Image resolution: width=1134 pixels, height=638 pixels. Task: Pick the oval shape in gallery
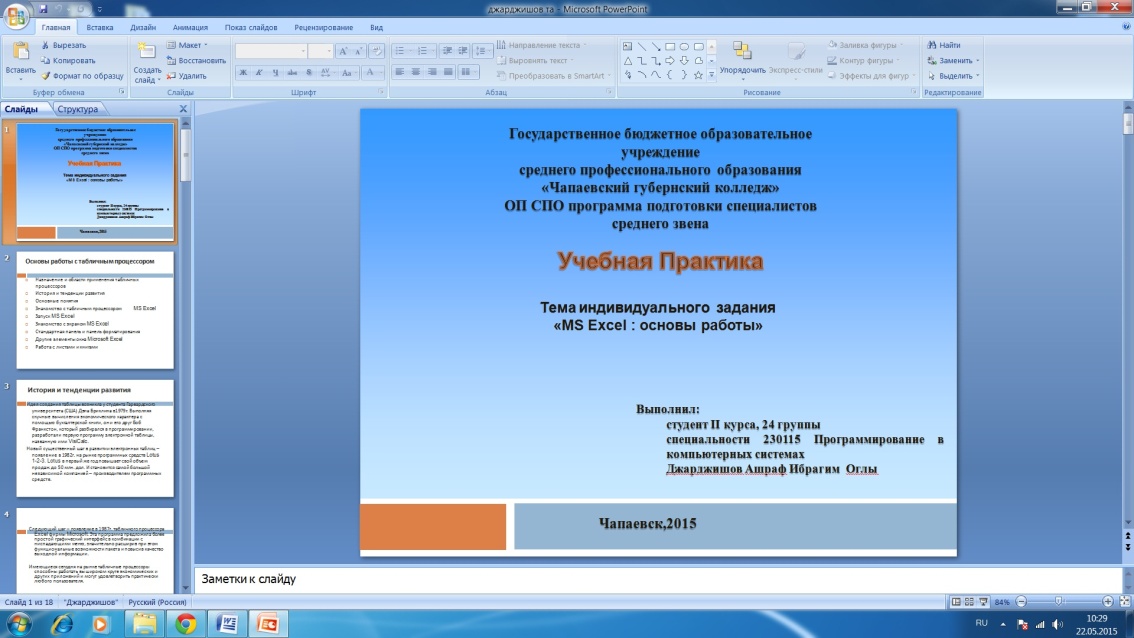(x=684, y=46)
